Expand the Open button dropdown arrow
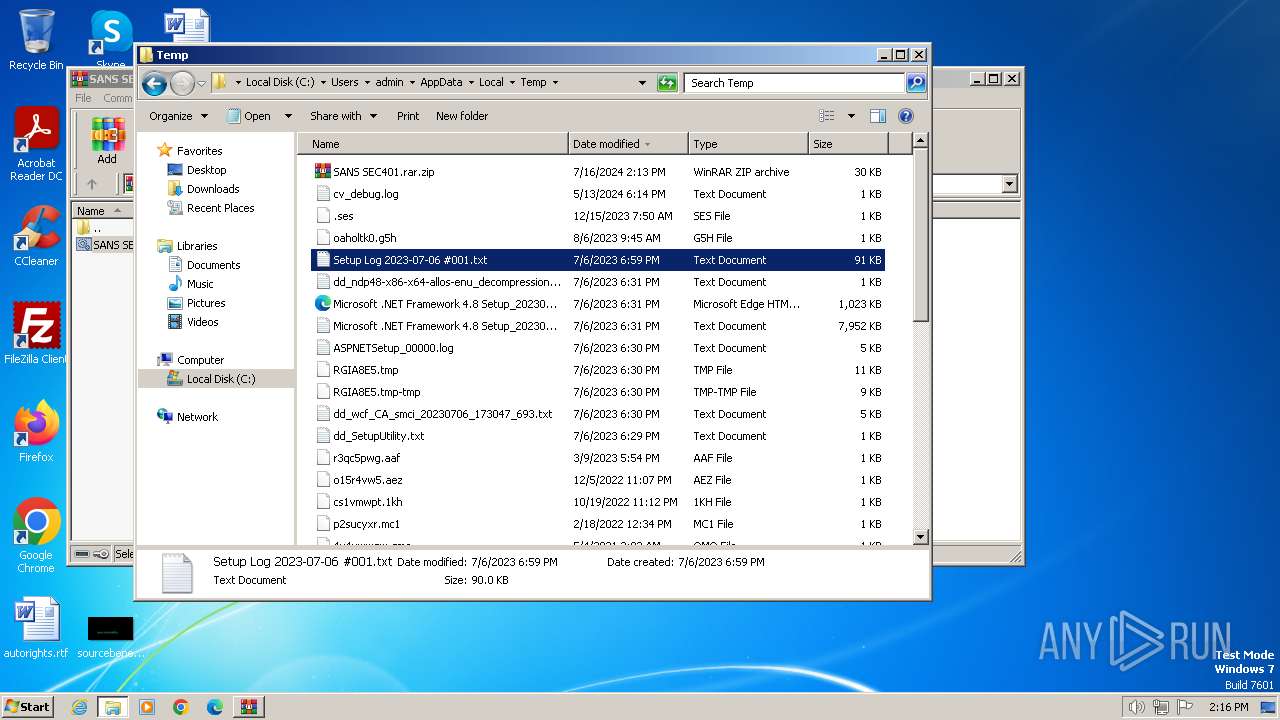The width and height of the screenshot is (1280, 720). (288, 116)
